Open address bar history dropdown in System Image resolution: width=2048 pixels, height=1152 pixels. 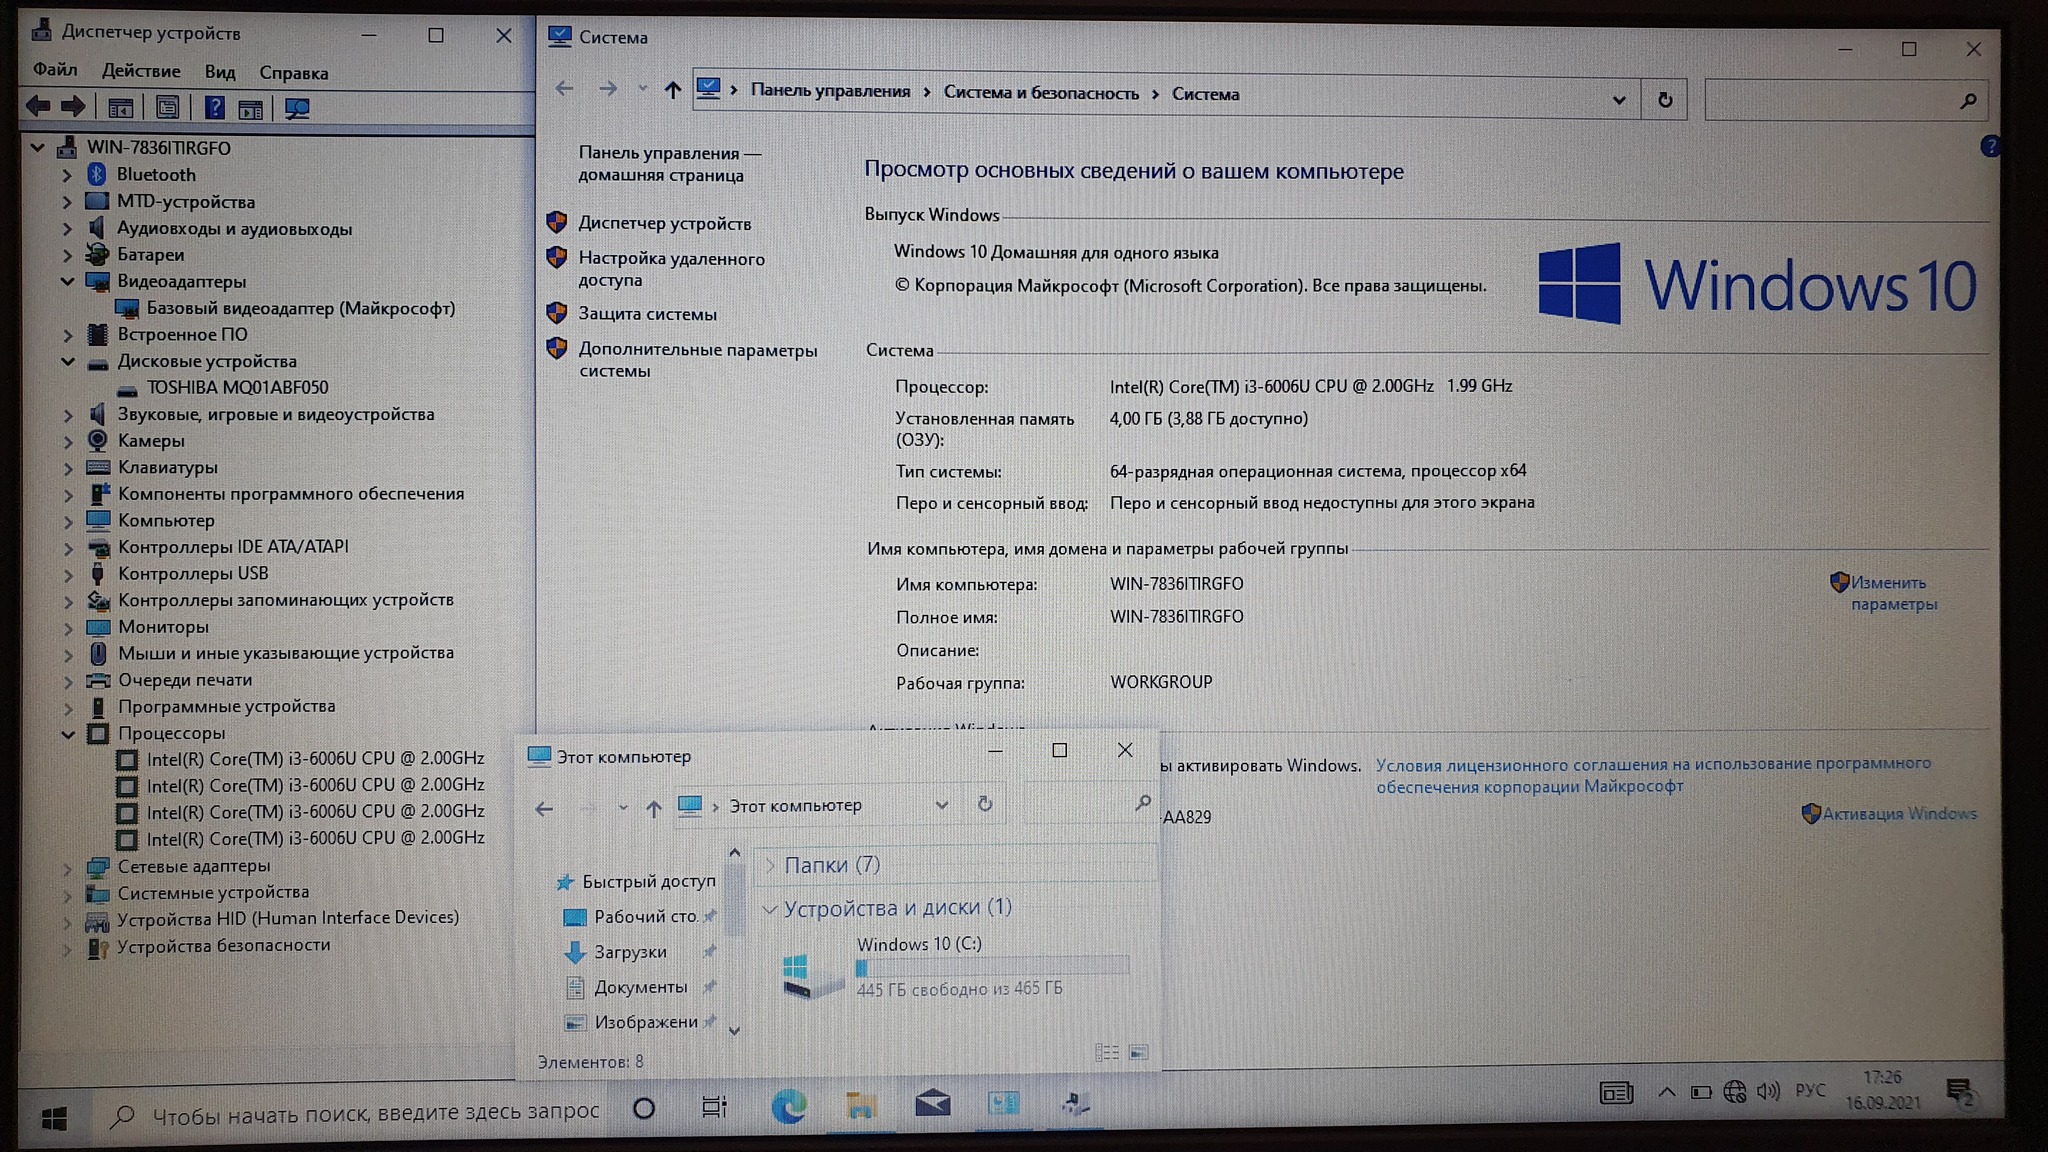click(x=1618, y=100)
